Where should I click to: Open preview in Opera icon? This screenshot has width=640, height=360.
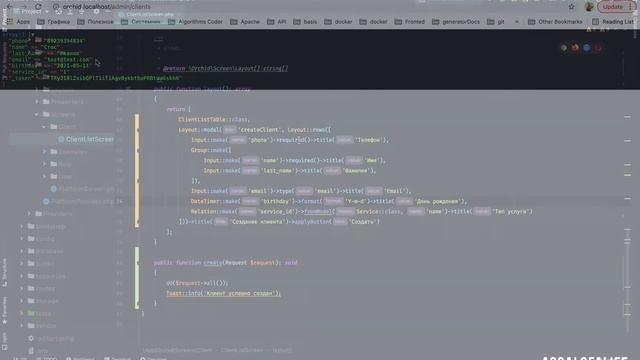pyautogui.click(x=598, y=48)
